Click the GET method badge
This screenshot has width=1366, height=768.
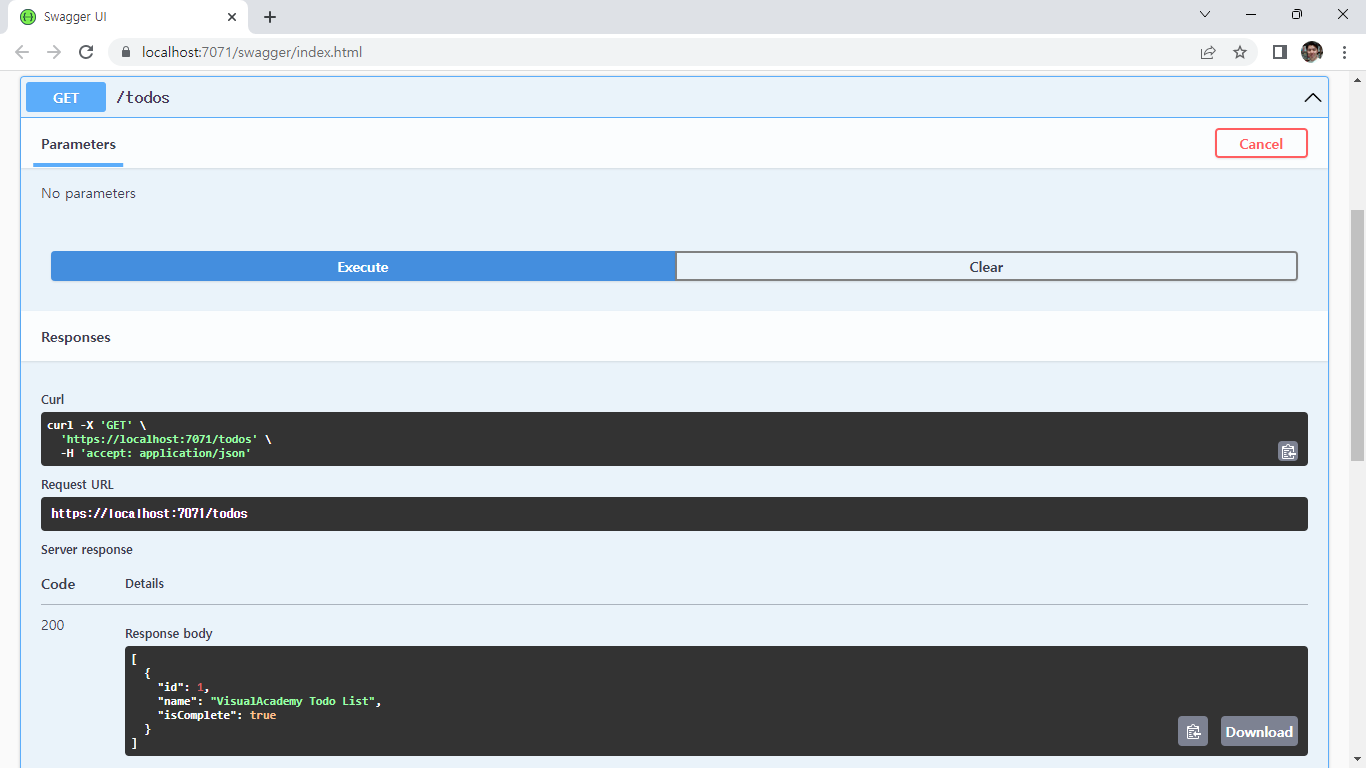pos(66,98)
